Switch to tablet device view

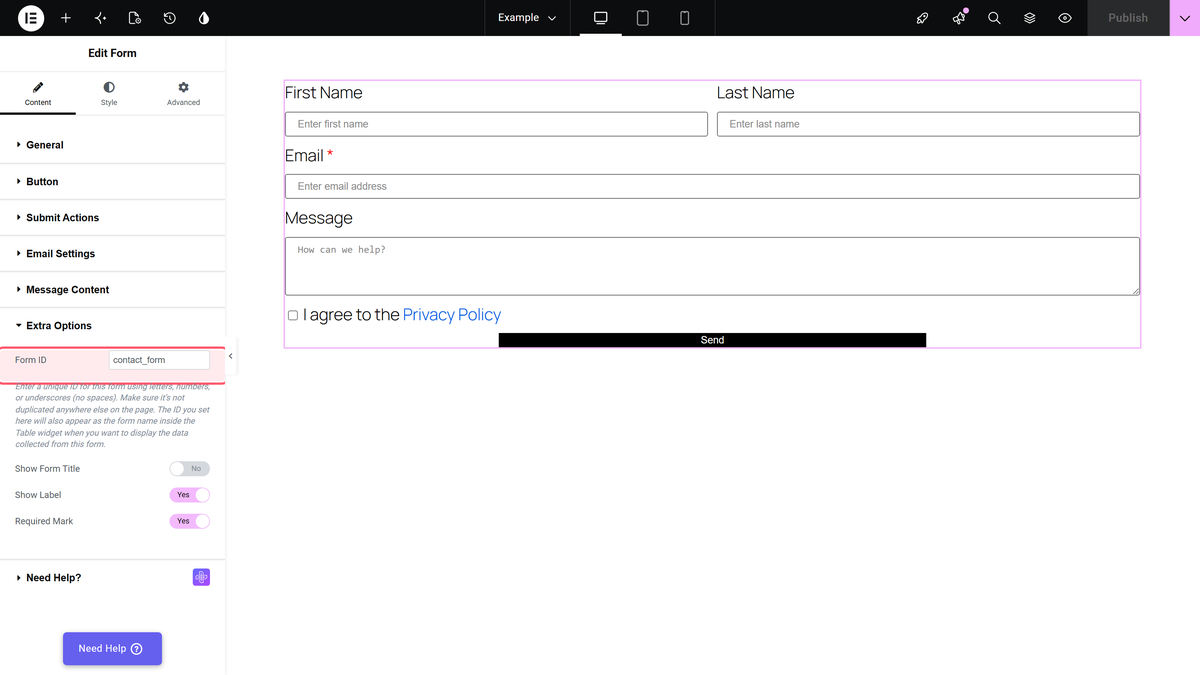coord(643,18)
